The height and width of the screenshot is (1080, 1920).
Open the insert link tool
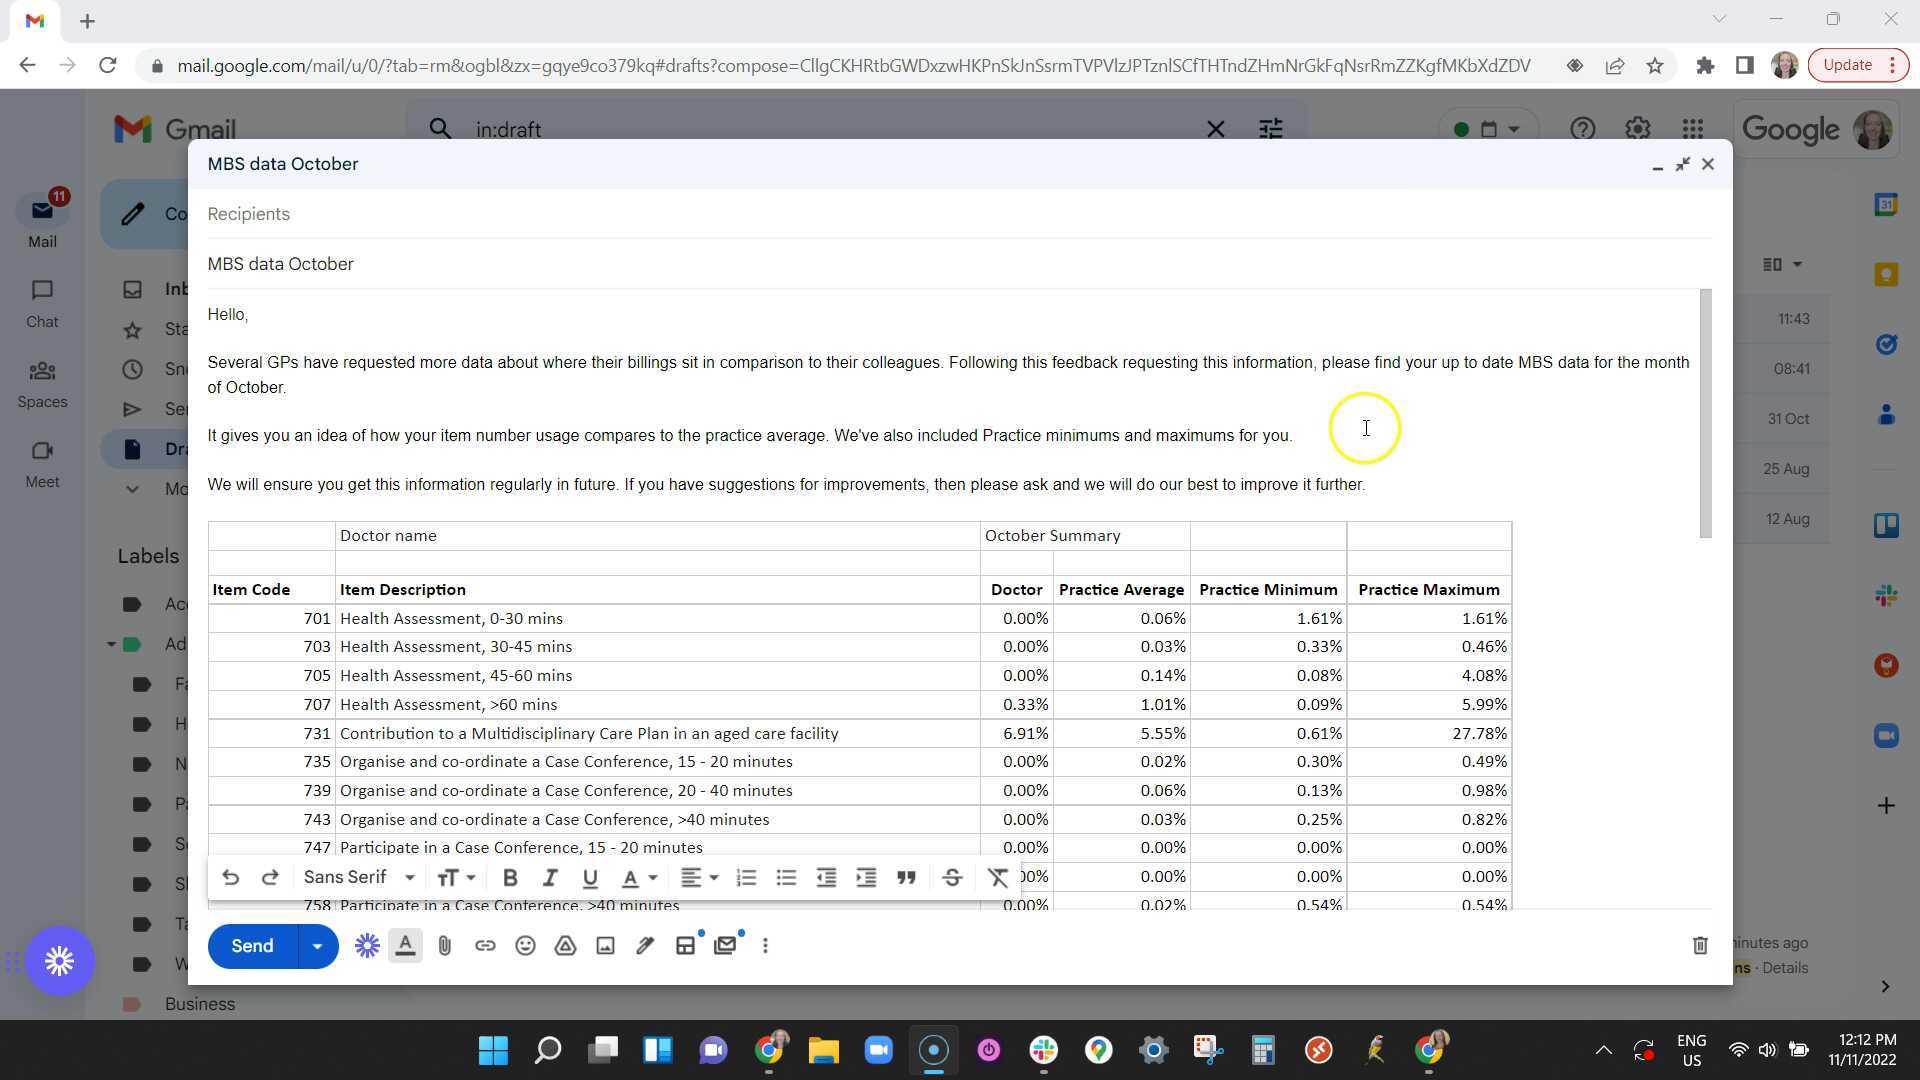(486, 945)
